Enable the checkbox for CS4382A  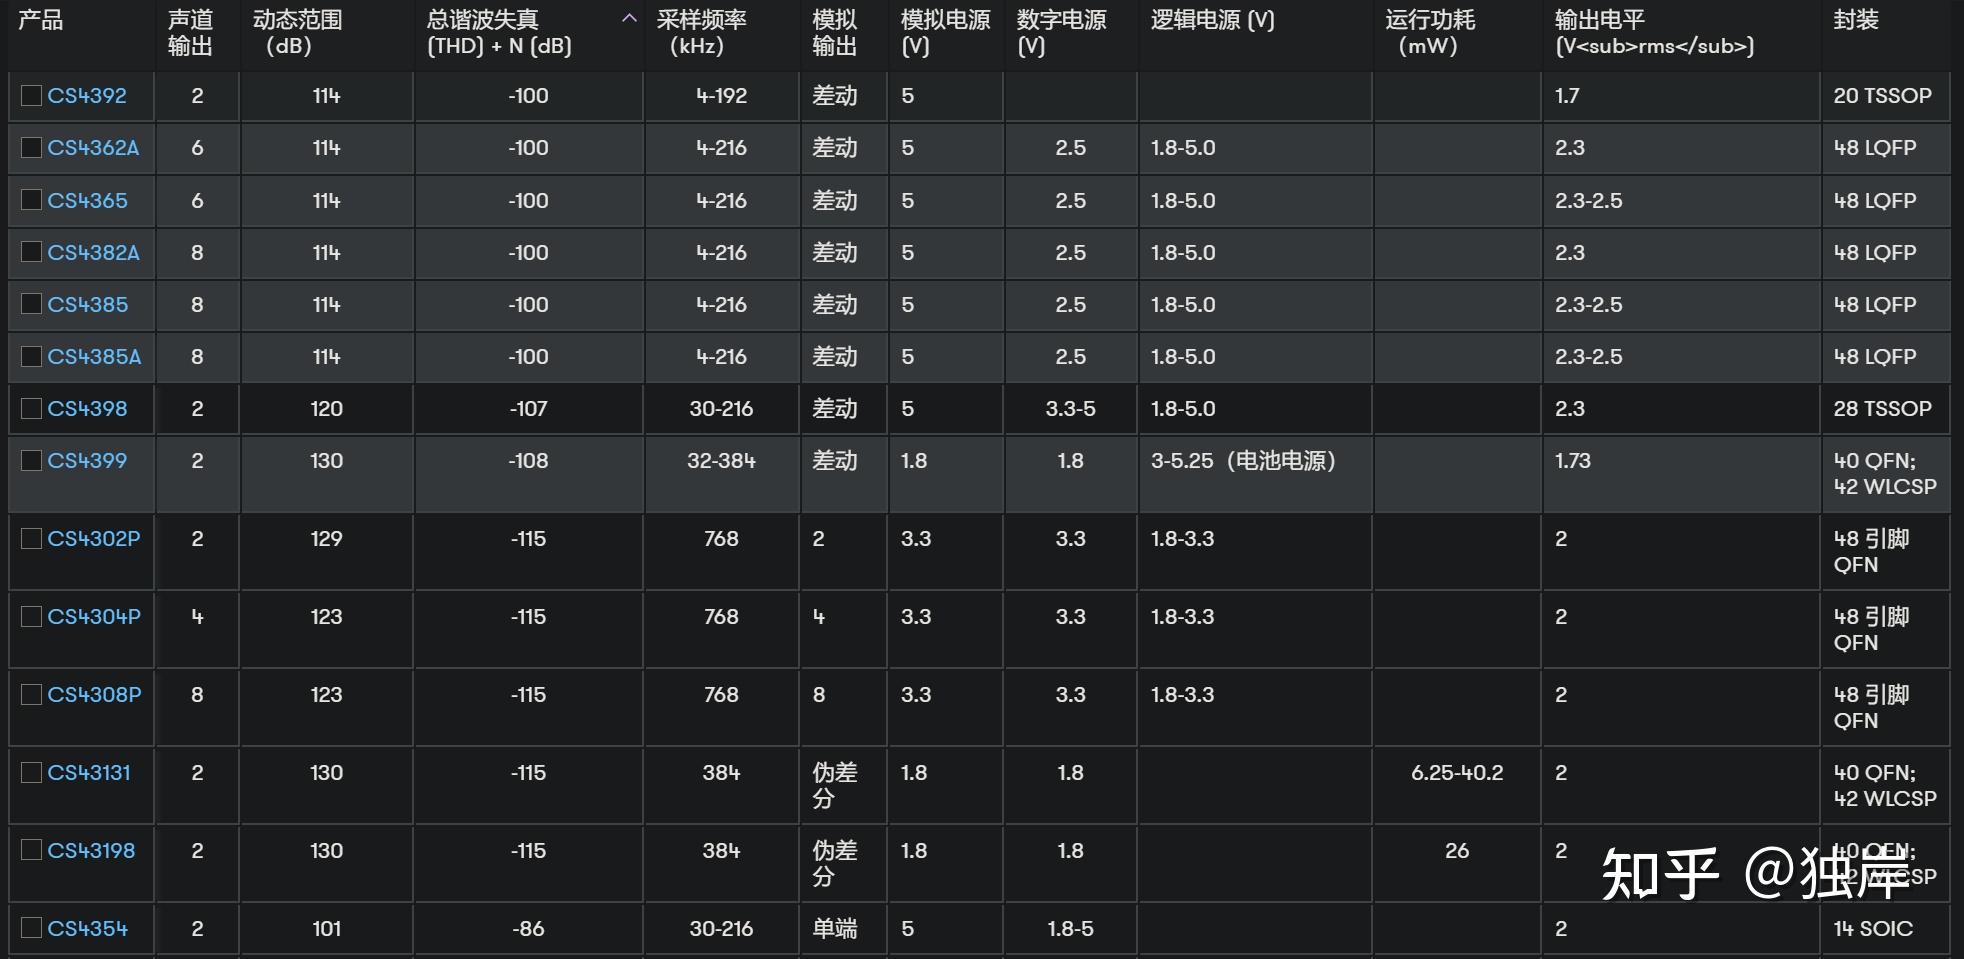(x=31, y=252)
